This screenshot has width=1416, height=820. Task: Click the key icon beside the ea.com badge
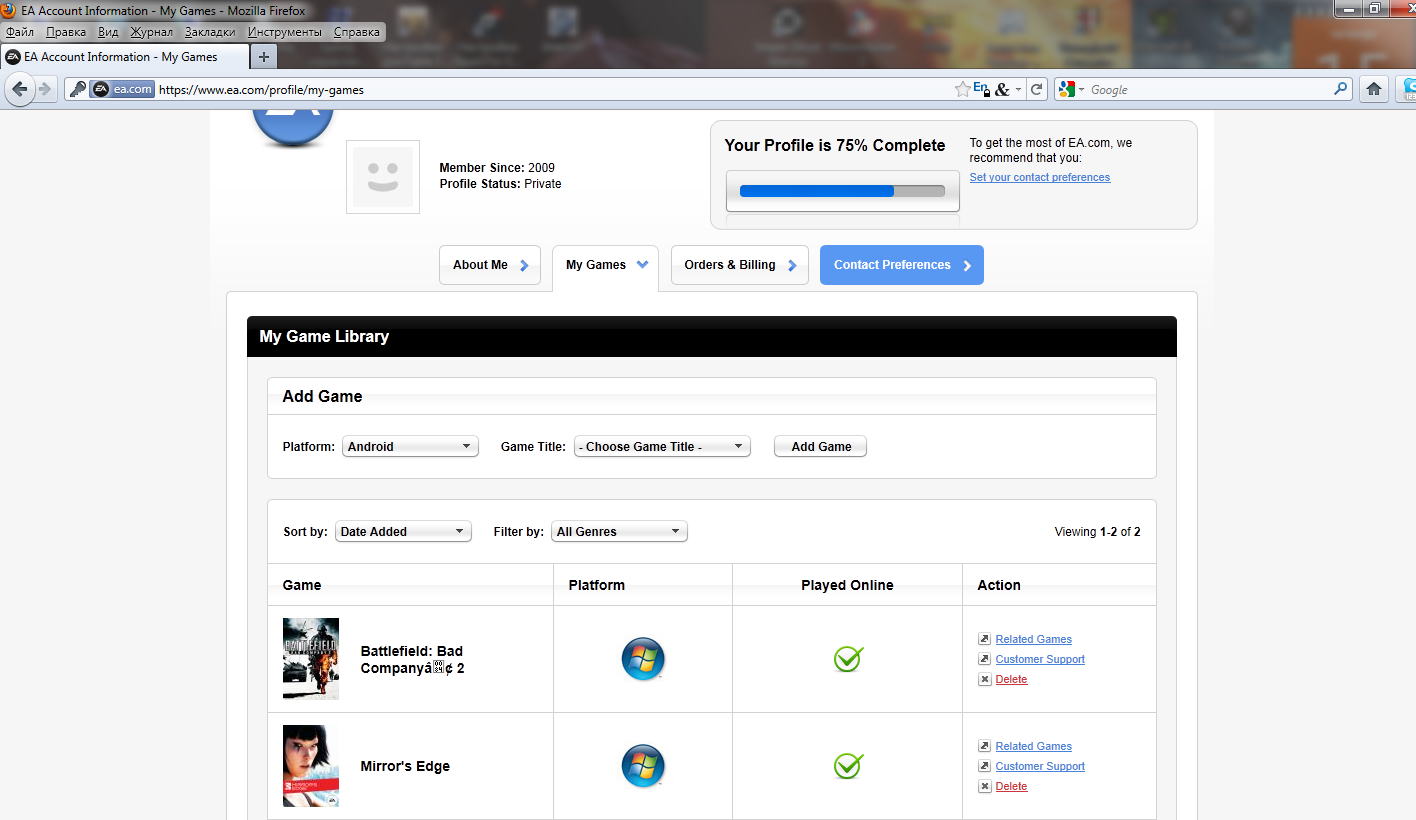coord(77,89)
